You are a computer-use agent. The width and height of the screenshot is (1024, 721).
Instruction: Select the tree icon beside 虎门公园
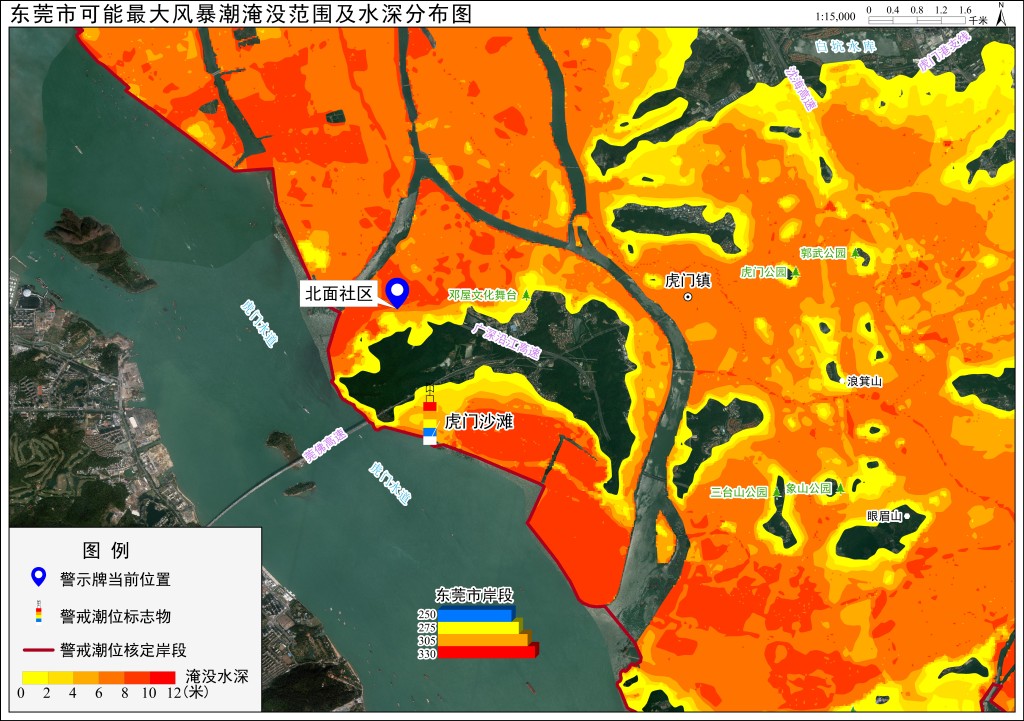click(x=795, y=272)
